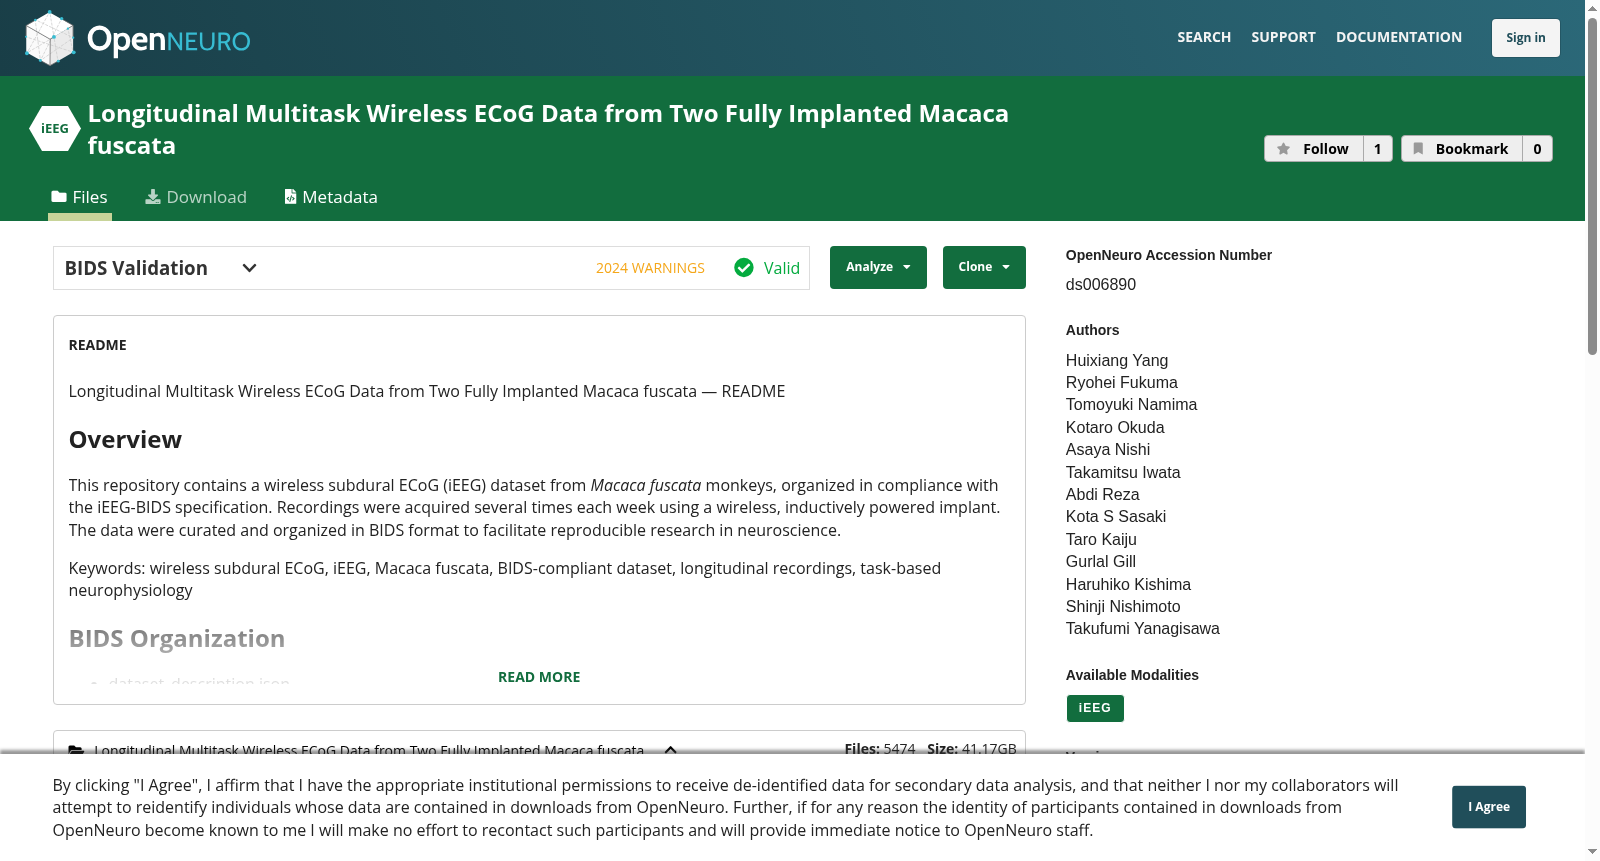Click author name Takufumi Yanagisawa
The height and width of the screenshot is (861, 1600).
point(1143,629)
